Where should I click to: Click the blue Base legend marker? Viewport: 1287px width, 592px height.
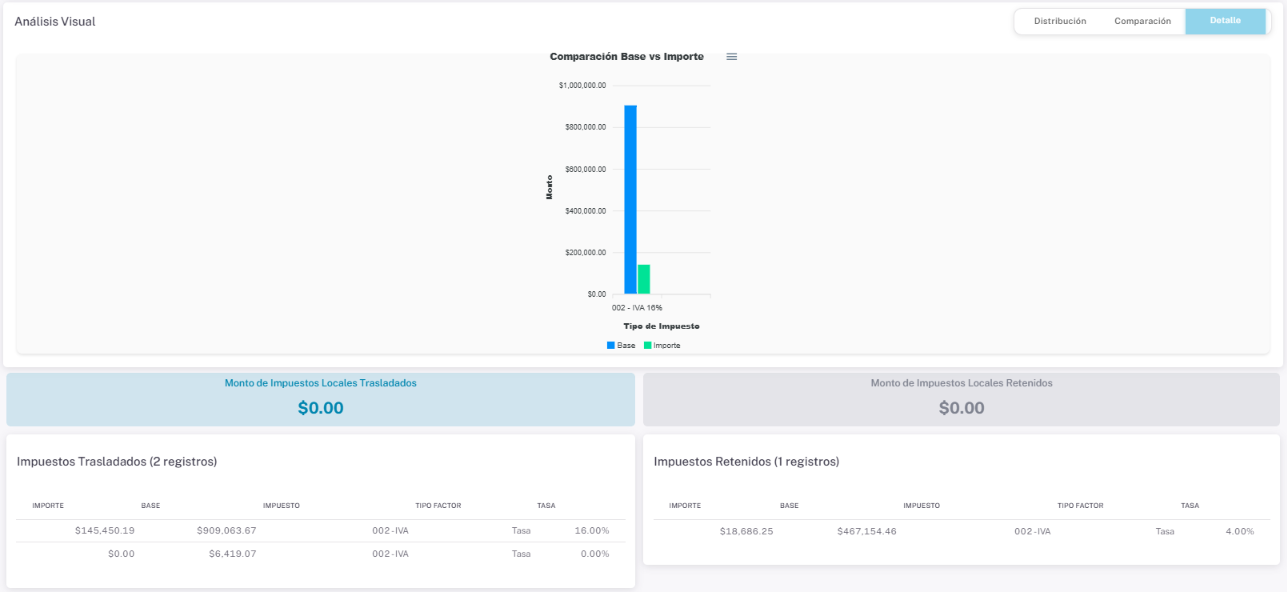coord(611,345)
